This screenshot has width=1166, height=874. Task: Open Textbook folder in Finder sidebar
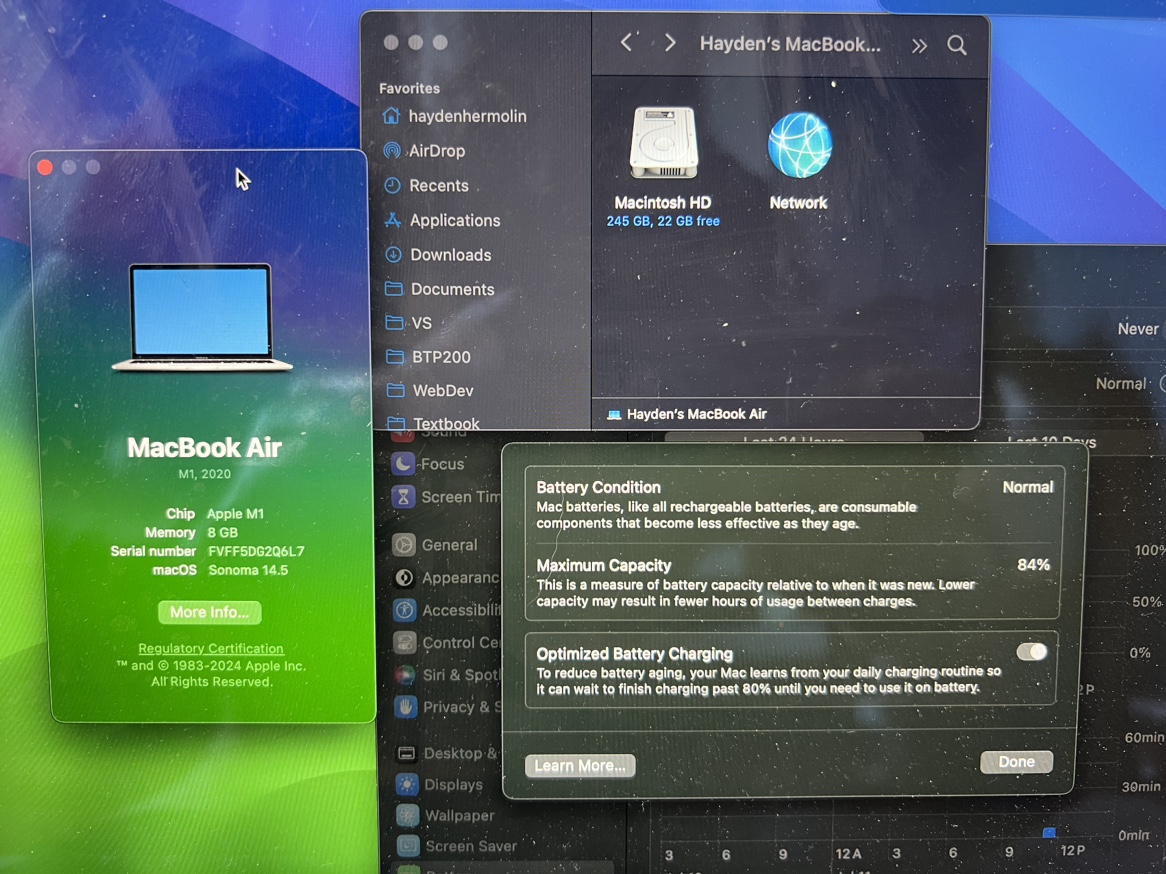click(x=434, y=423)
